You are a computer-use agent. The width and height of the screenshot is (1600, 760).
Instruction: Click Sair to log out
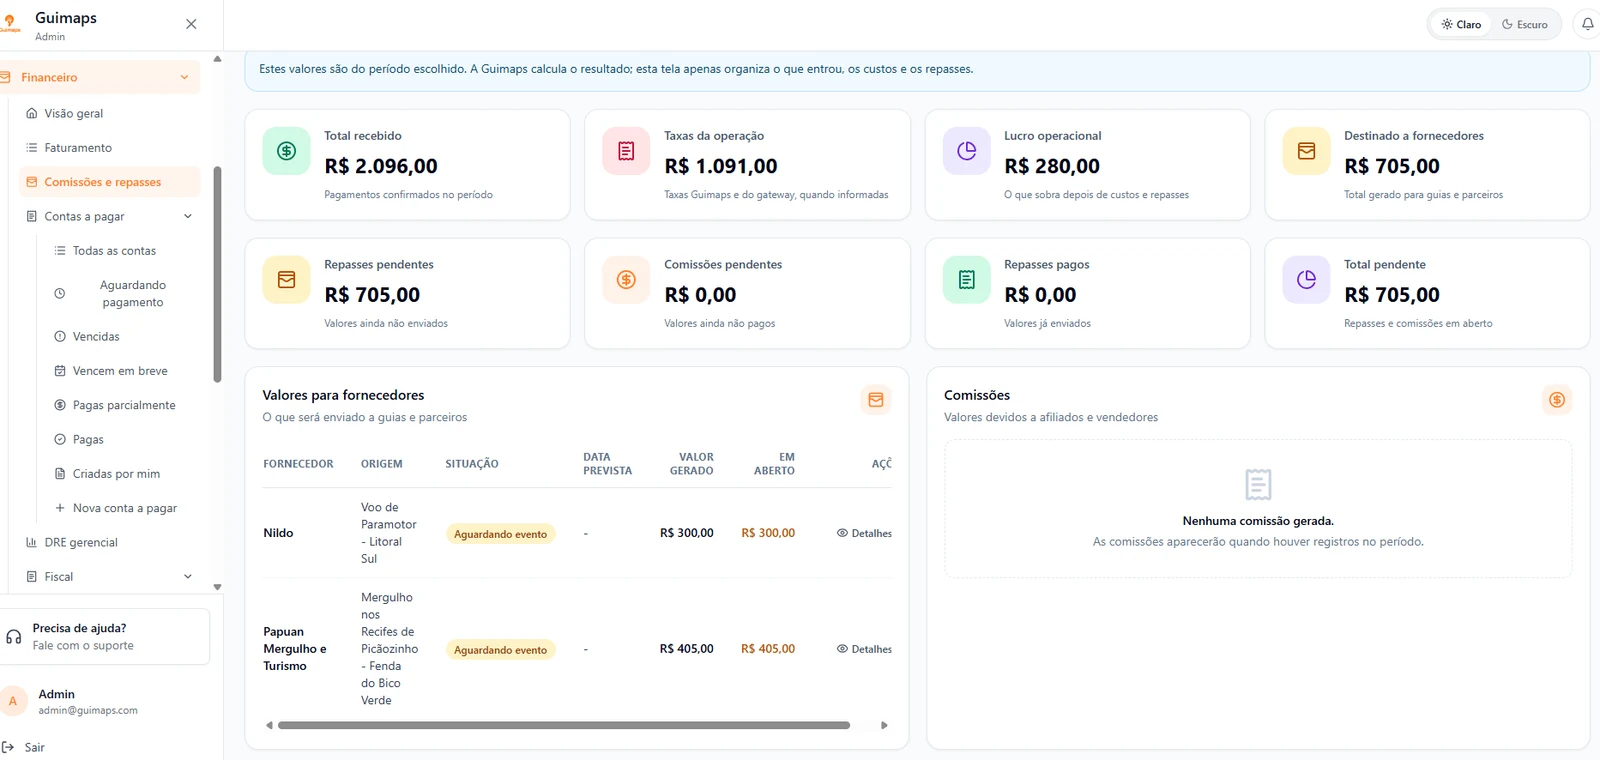point(25,747)
